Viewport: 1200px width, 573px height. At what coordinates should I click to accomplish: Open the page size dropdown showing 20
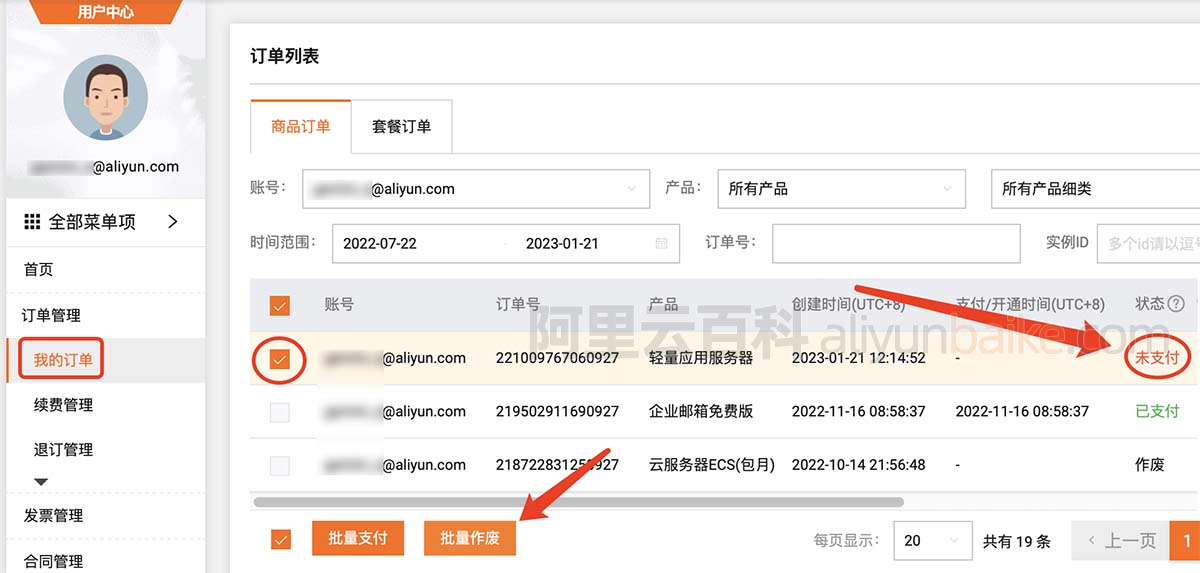pyautogui.click(x=932, y=540)
